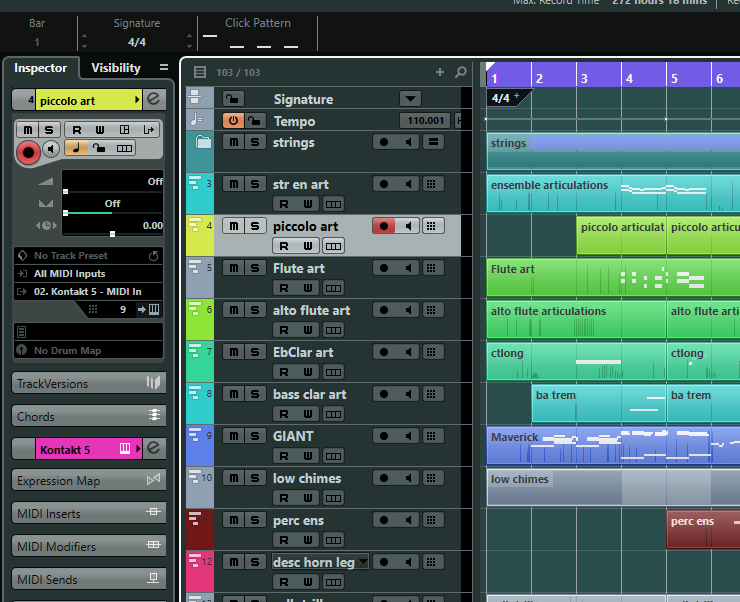Click Edit Instrument icon next to piccolo art
Viewport: 740px width, 602px height.
coord(154,100)
